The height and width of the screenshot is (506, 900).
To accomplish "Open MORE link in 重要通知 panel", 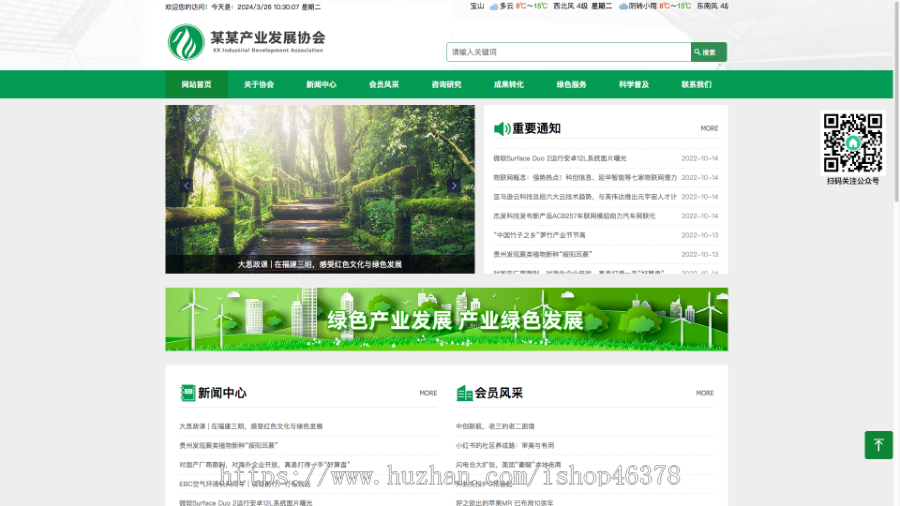I will click(x=709, y=129).
